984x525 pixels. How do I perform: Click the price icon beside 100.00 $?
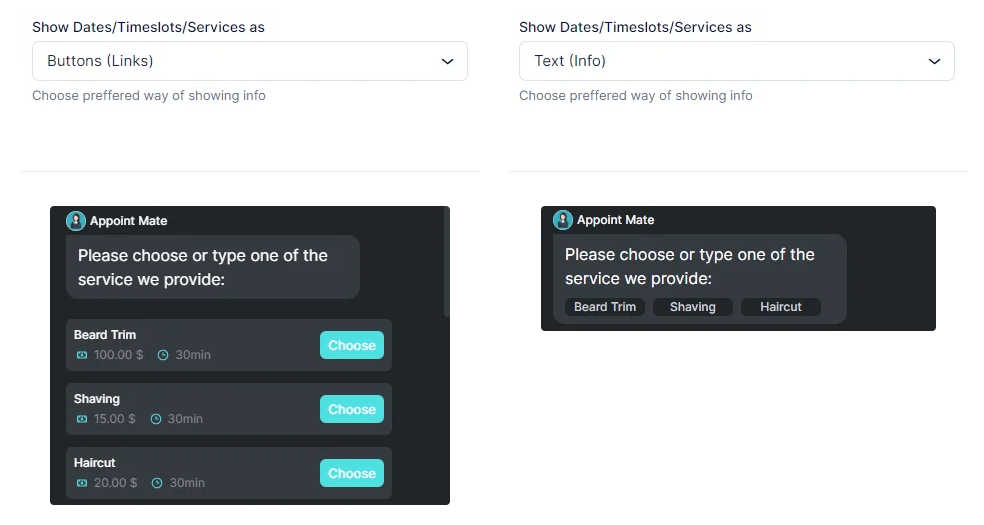[x=82, y=355]
